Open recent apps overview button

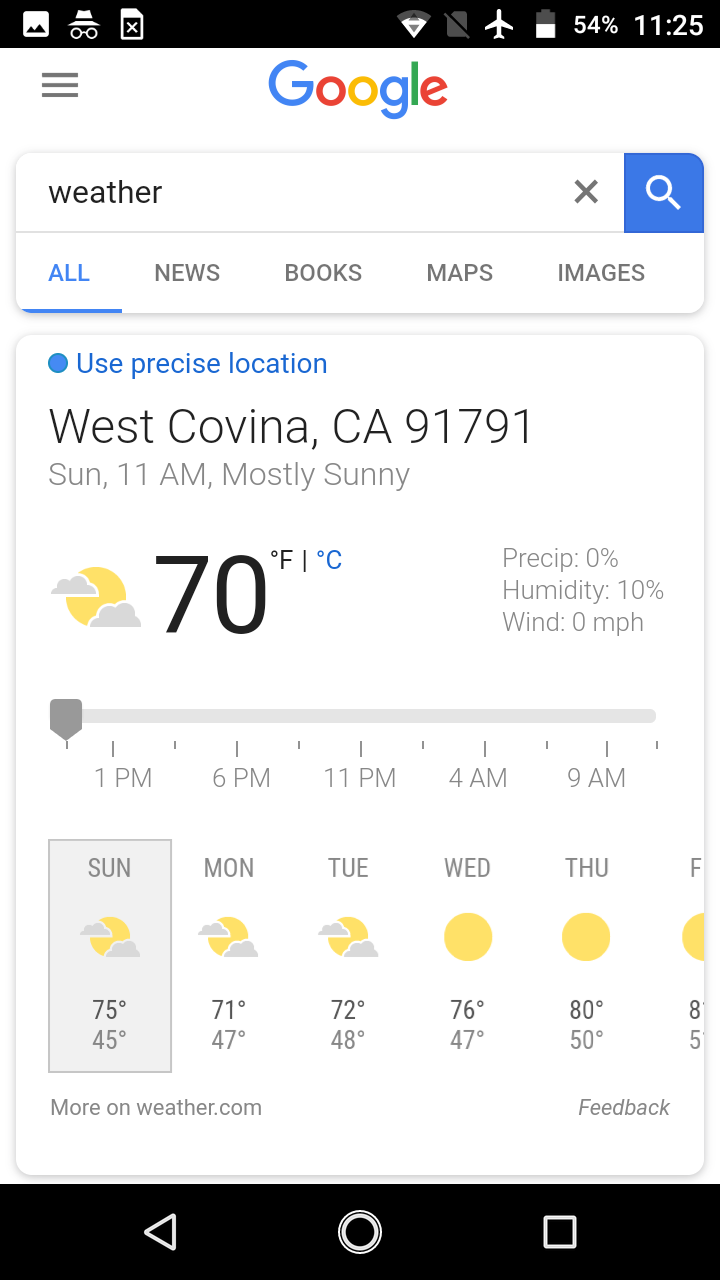coord(560,1232)
